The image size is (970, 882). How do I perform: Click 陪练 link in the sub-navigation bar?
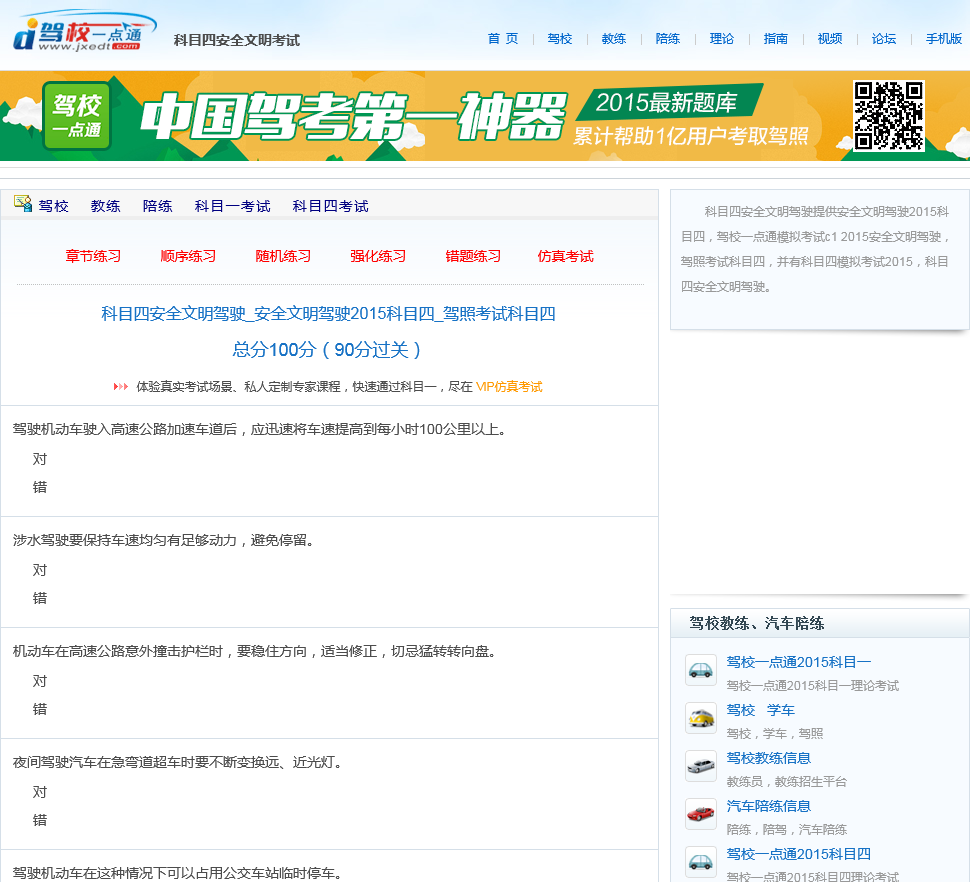(158, 206)
